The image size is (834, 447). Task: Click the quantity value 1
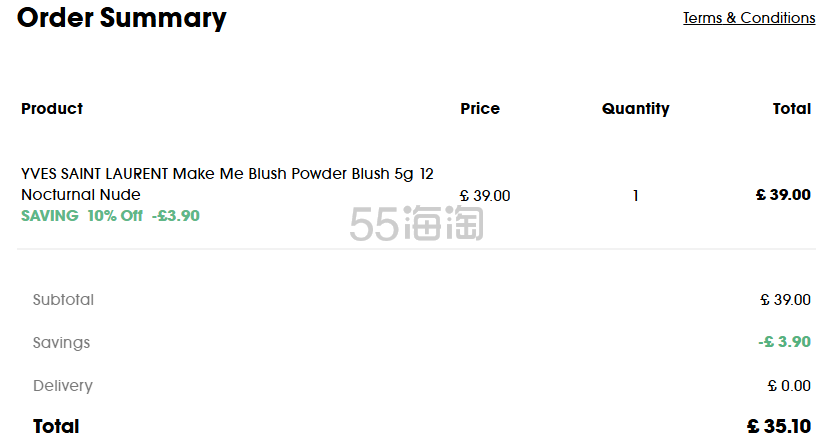(636, 196)
